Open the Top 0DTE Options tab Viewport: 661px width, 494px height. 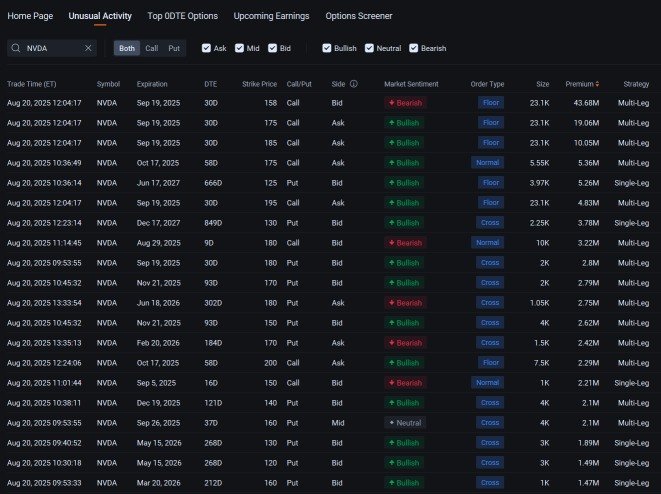[182, 16]
